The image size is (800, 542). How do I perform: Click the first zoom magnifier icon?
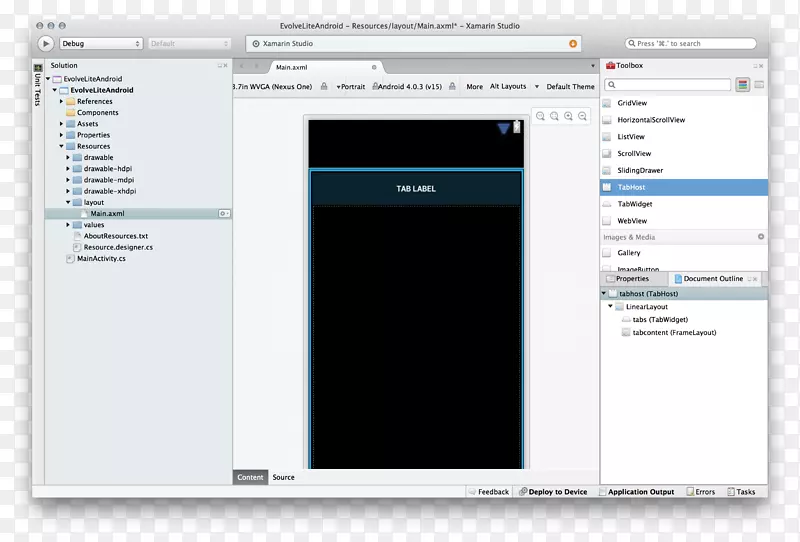pos(540,116)
